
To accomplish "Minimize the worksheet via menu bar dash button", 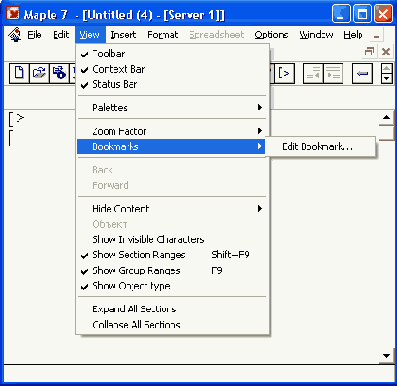I will click(x=377, y=36).
